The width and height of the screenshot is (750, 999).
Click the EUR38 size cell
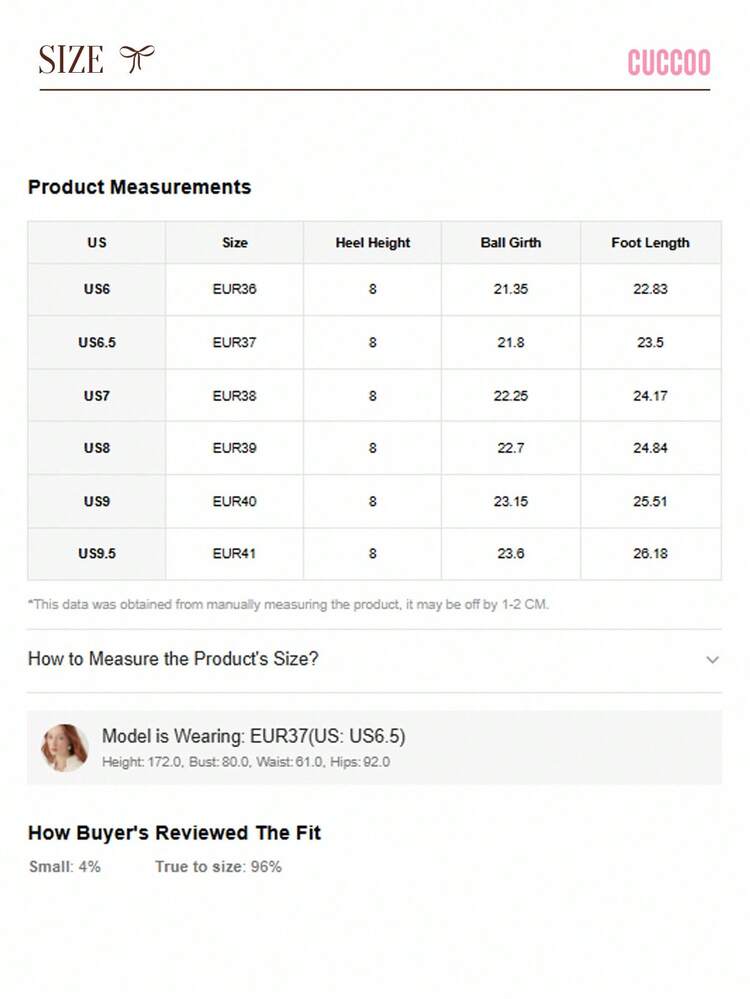point(234,396)
